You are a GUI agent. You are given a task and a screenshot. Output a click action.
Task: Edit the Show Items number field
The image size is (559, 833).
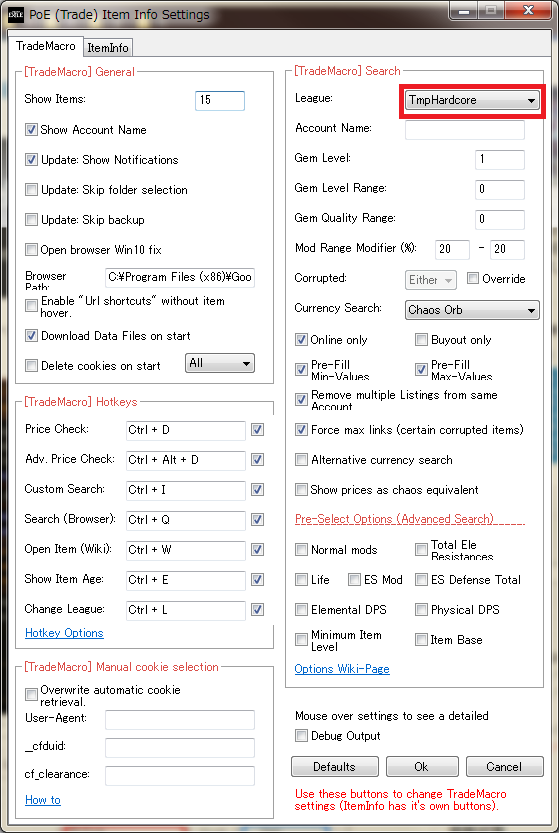pyautogui.click(x=220, y=100)
